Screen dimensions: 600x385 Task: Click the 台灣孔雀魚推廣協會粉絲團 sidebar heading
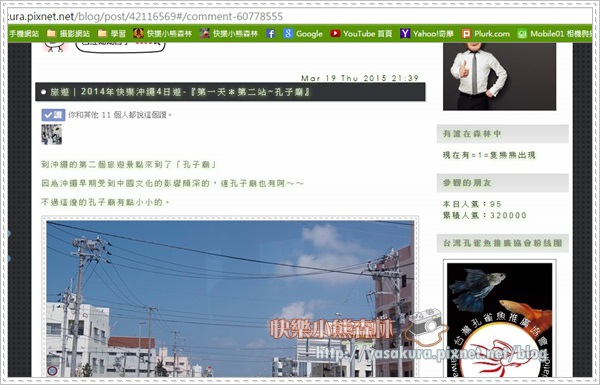(502, 243)
